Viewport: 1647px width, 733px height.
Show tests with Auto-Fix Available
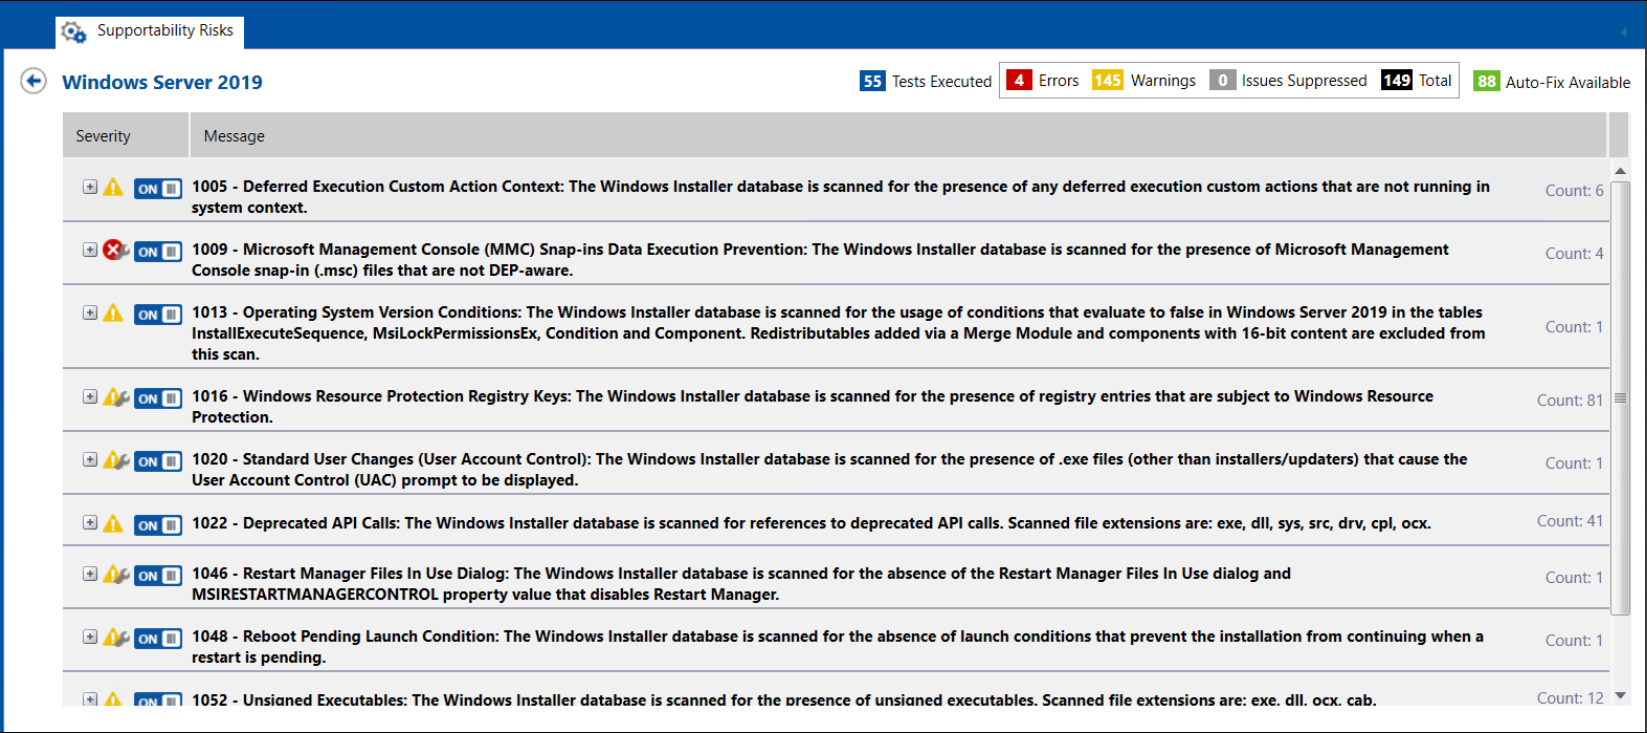point(1552,82)
